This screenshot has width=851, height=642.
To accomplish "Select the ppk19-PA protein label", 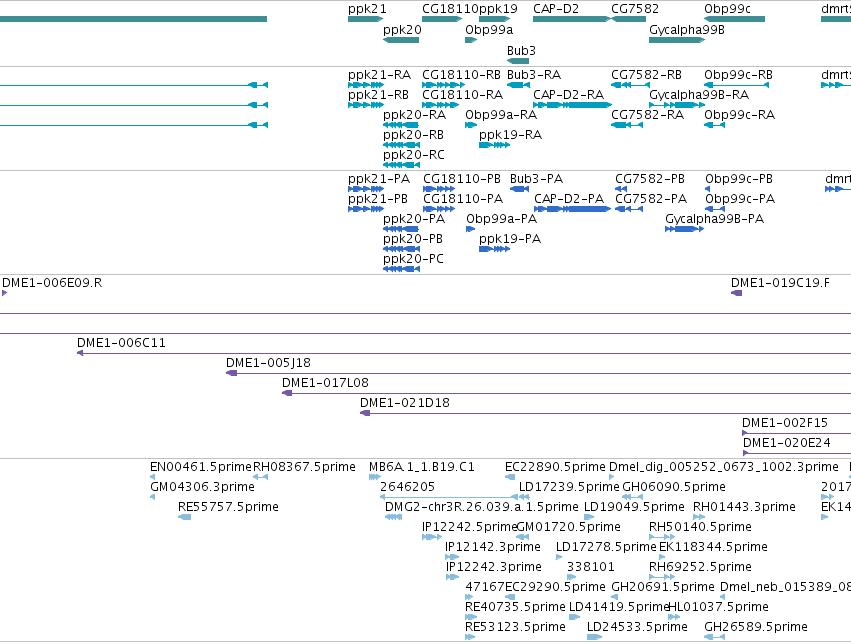I will click(x=510, y=239).
